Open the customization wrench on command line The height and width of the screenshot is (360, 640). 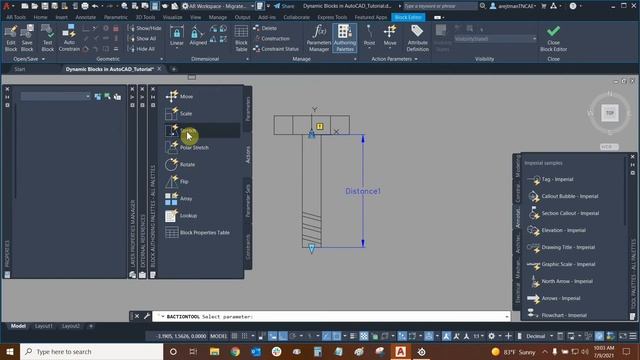tap(147, 316)
